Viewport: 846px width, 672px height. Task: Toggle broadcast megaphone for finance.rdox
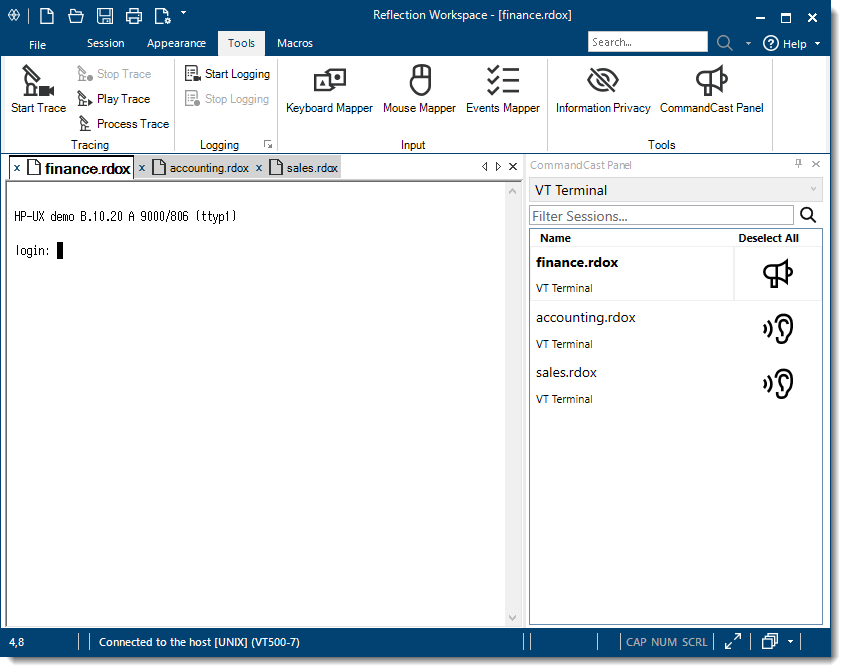click(777, 273)
